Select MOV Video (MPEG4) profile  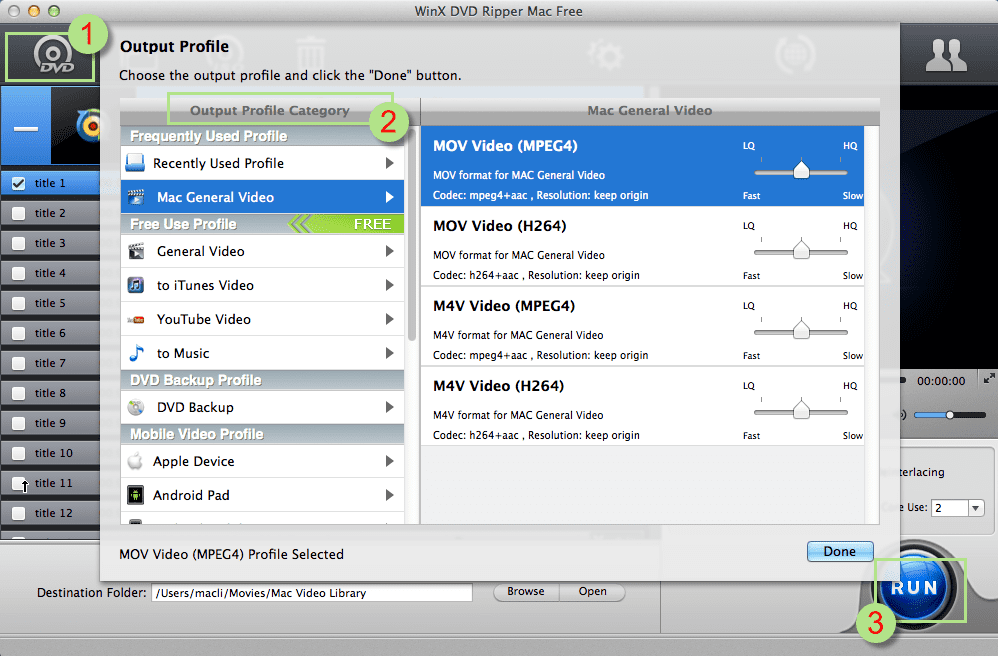(x=642, y=166)
